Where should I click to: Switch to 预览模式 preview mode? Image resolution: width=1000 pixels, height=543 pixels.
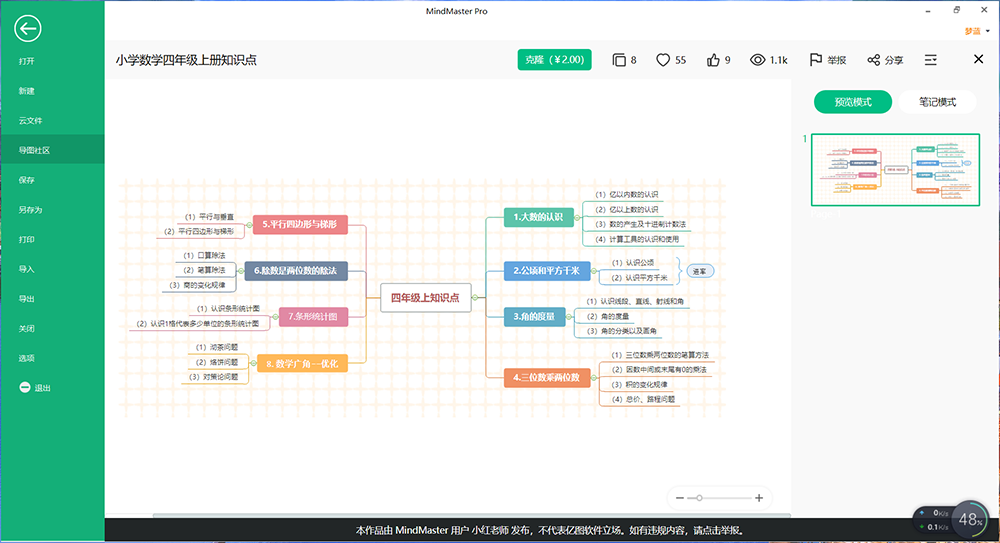[853, 102]
